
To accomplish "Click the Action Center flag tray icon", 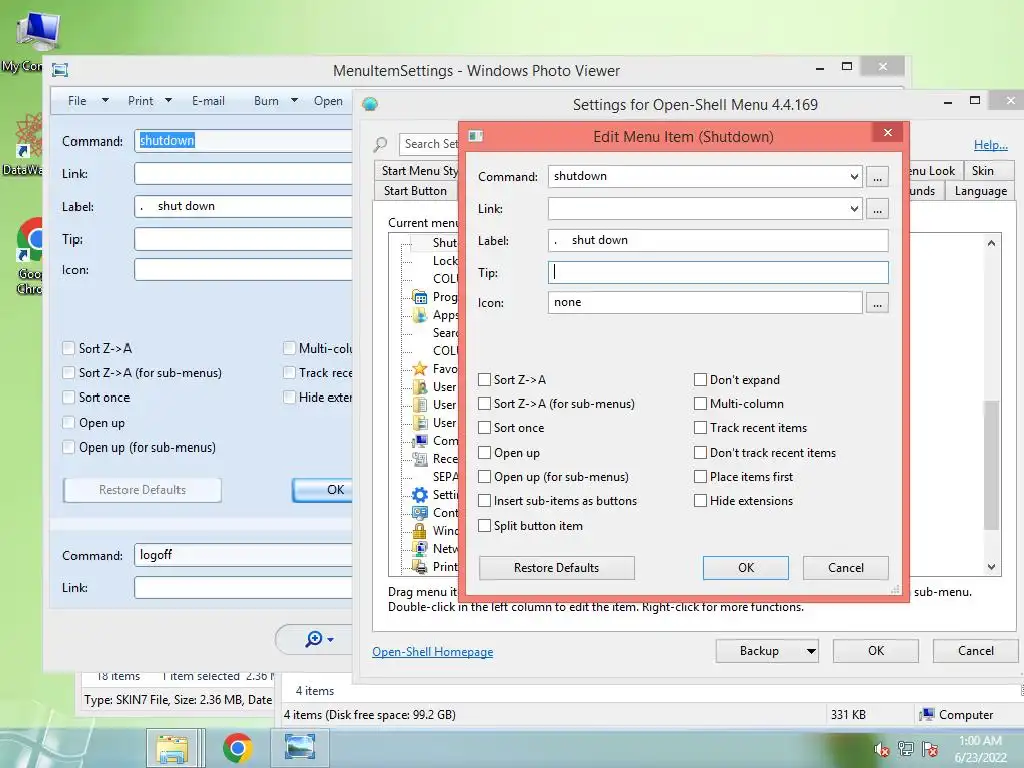I will click(930, 749).
